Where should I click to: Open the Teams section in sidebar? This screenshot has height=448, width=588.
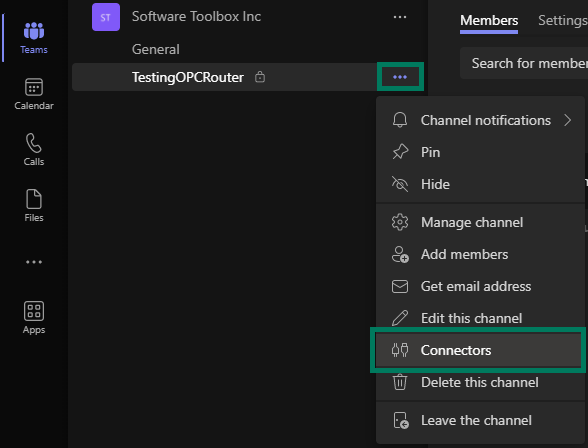point(34,37)
